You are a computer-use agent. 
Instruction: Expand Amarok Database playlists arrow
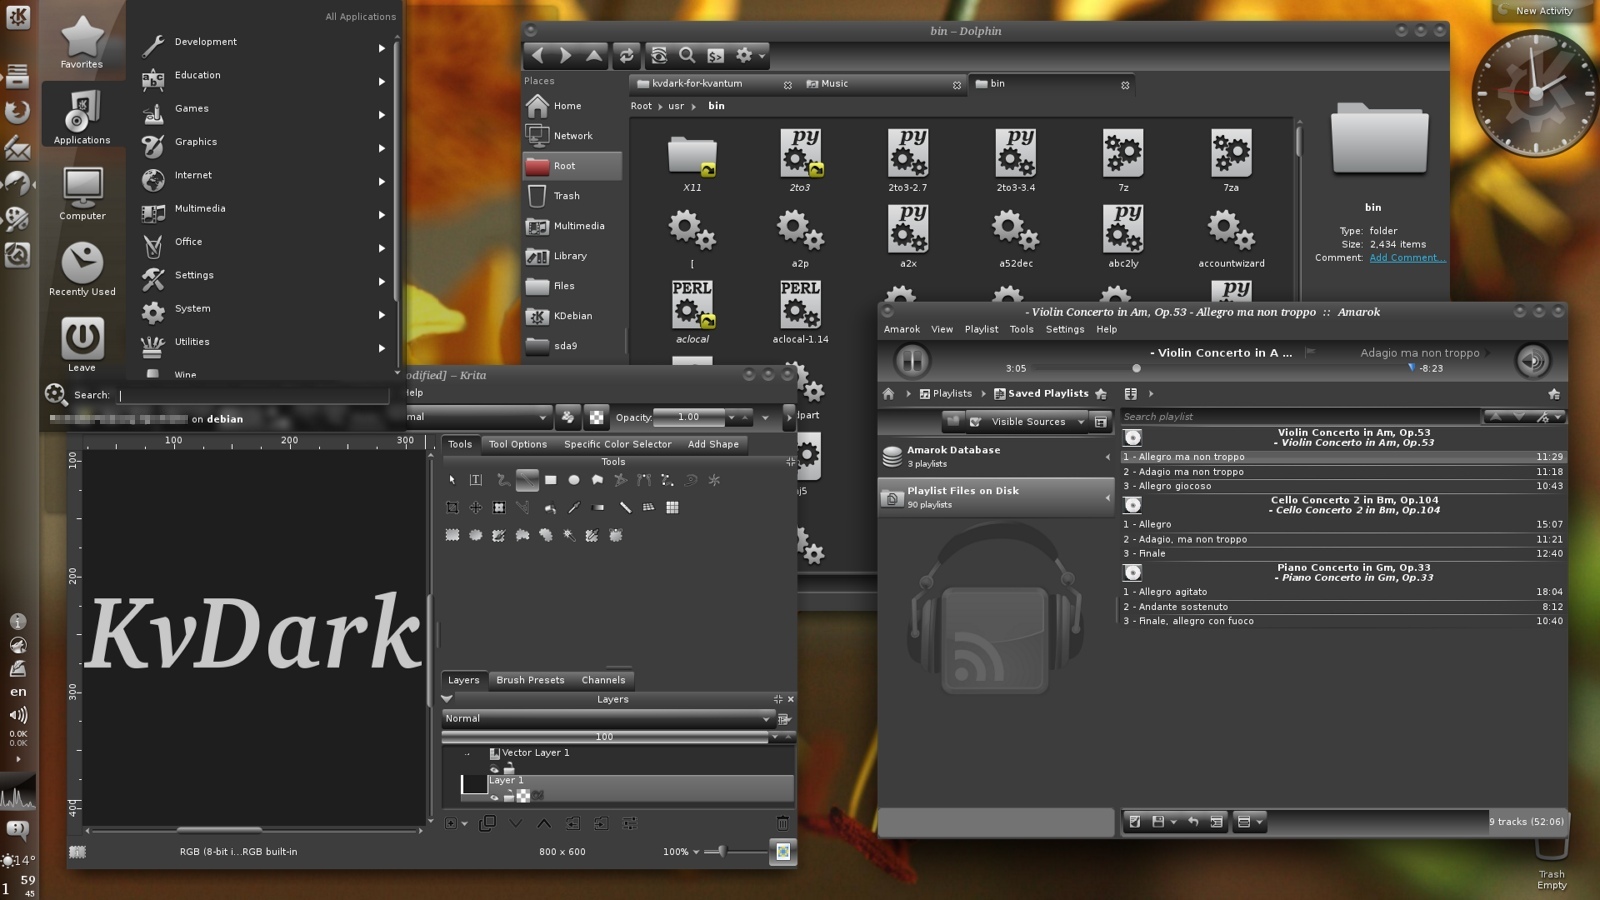tap(1107, 457)
